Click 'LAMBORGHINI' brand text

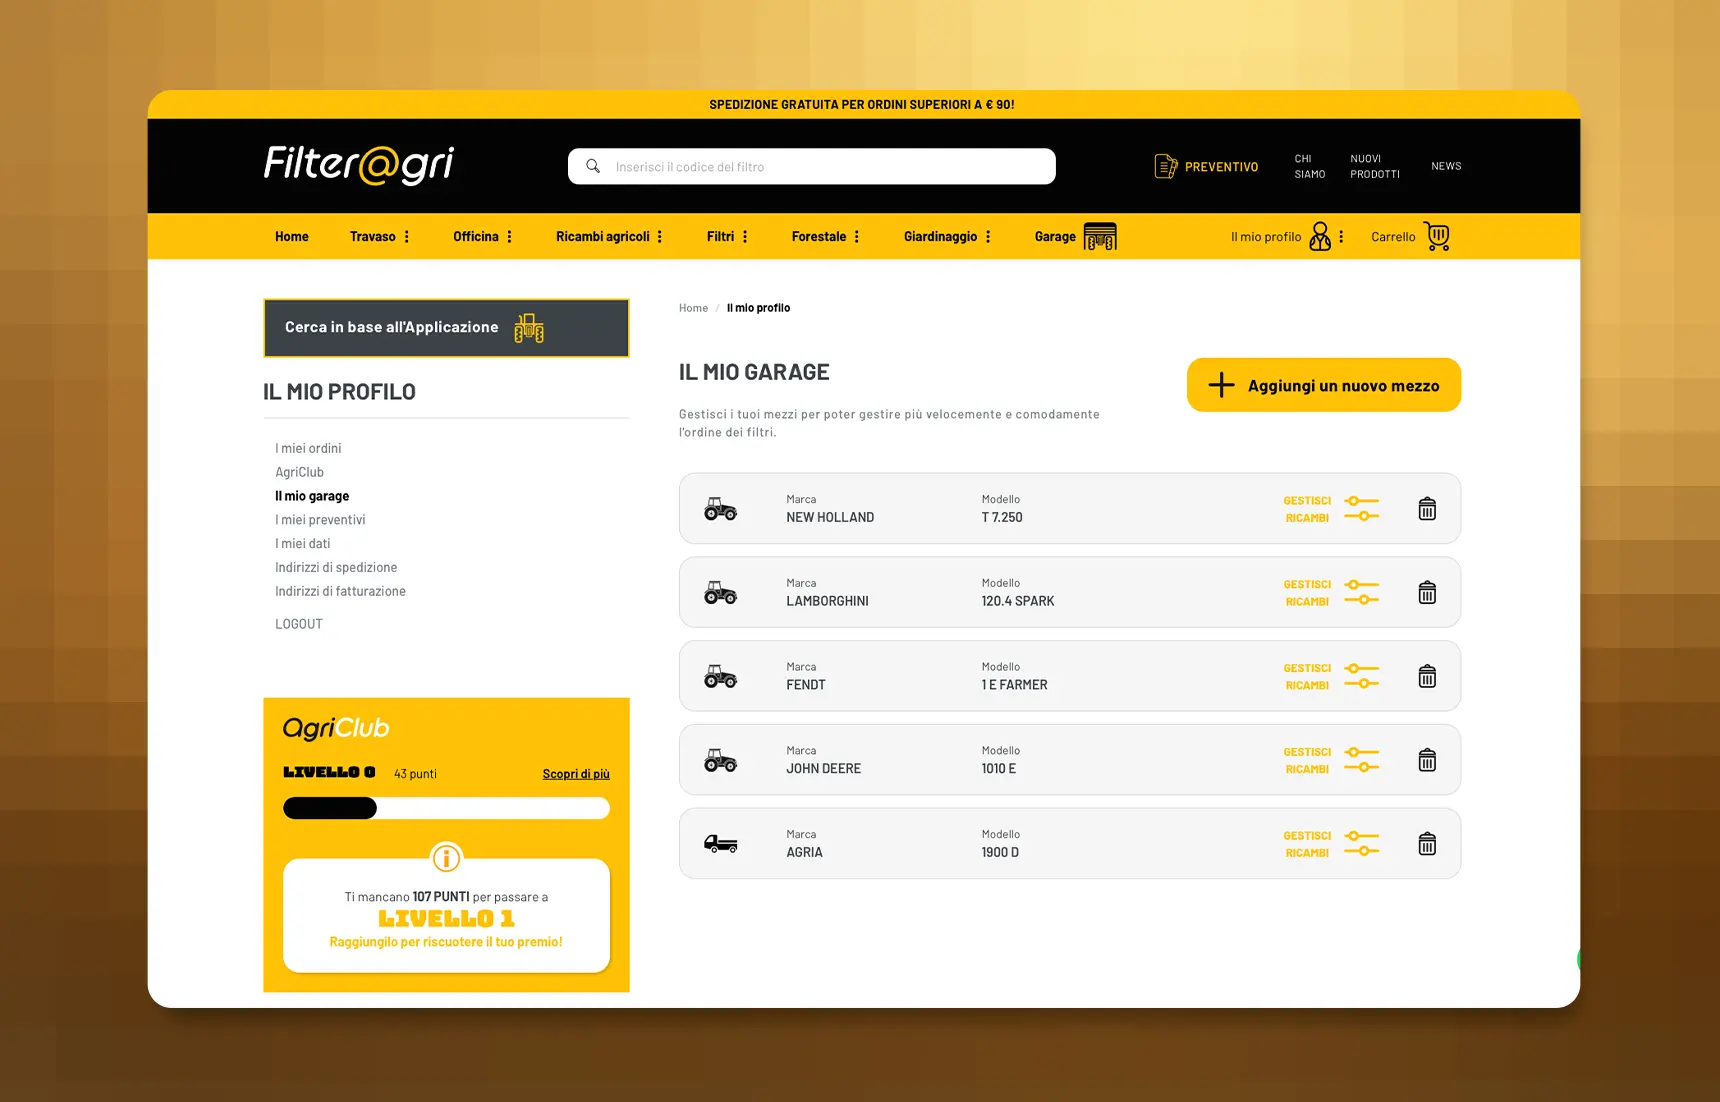[827, 601]
